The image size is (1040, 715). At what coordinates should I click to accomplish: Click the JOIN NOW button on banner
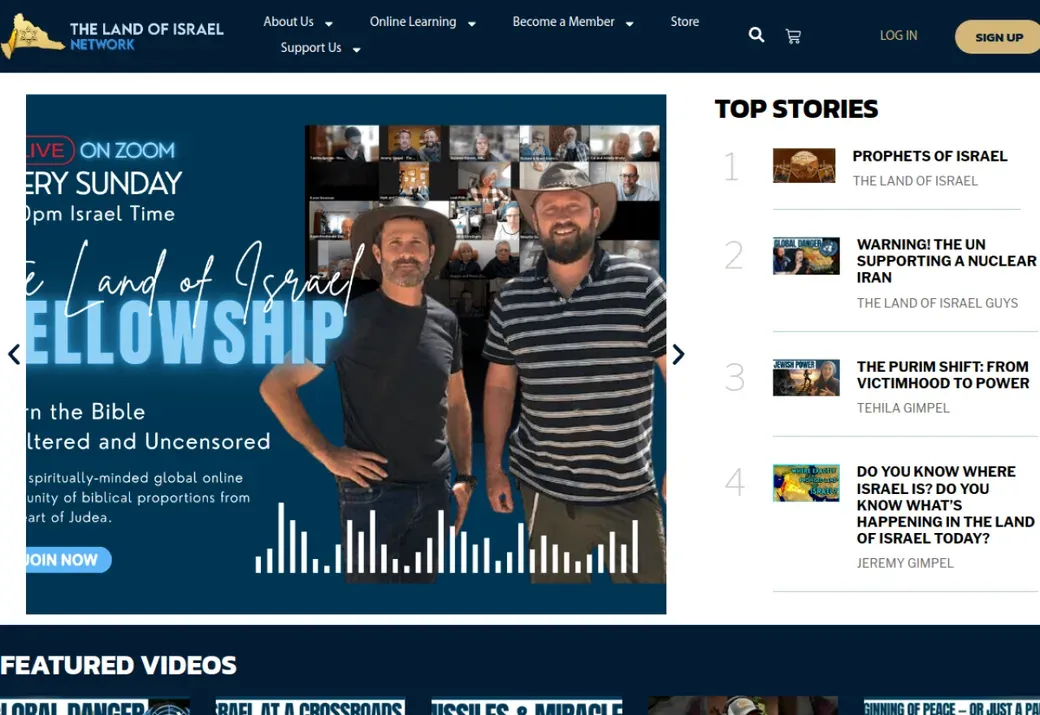(68, 560)
